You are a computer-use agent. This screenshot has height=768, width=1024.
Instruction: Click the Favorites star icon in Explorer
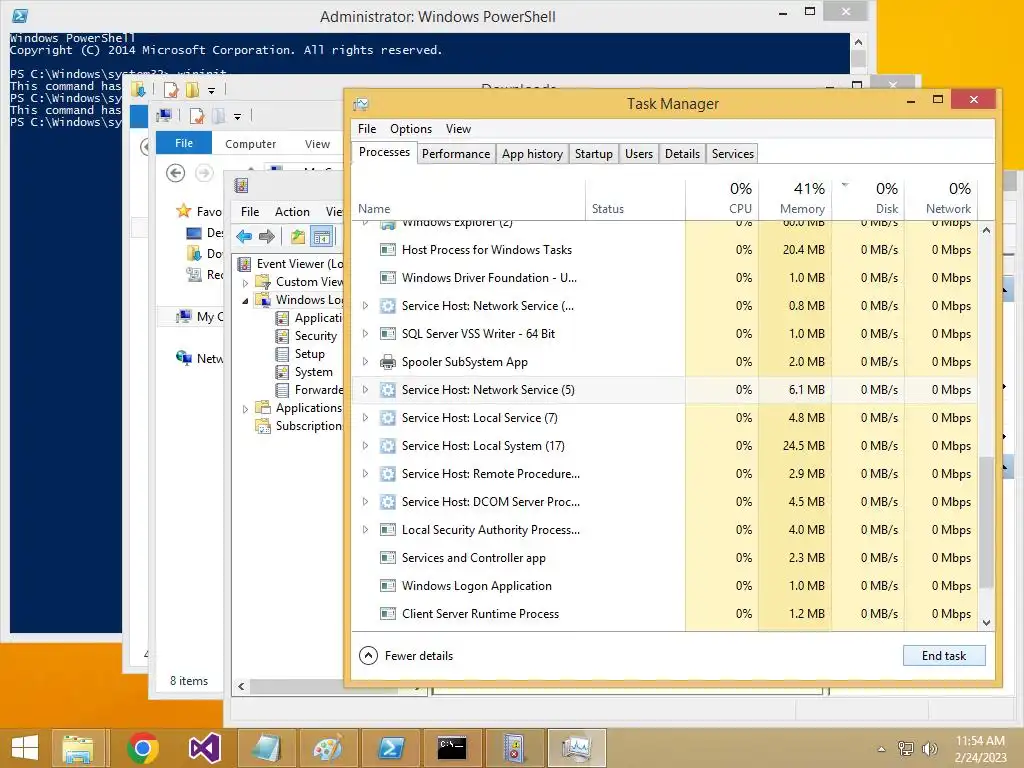click(x=184, y=211)
